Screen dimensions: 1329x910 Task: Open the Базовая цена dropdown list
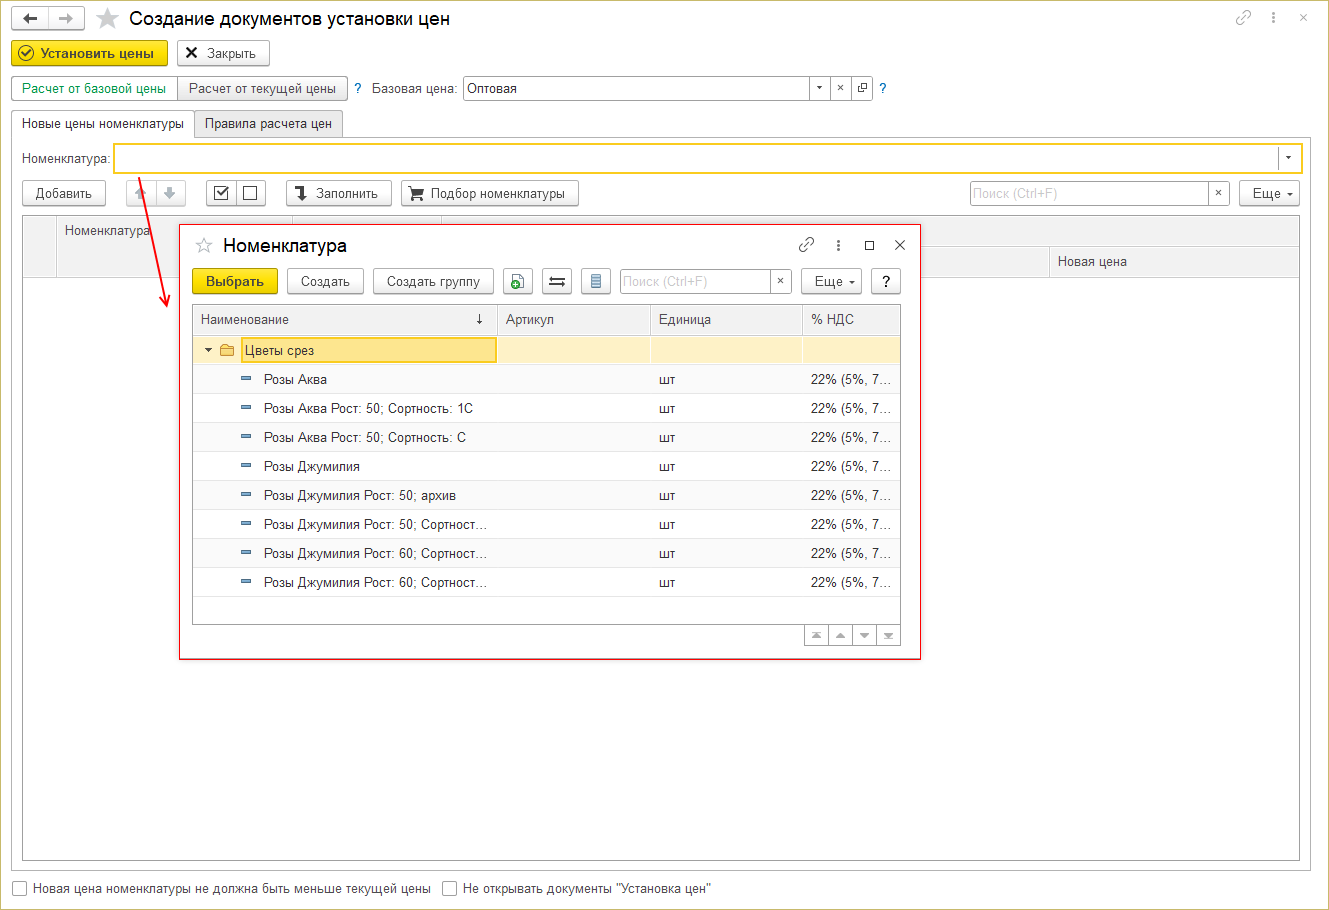coord(820,88)
